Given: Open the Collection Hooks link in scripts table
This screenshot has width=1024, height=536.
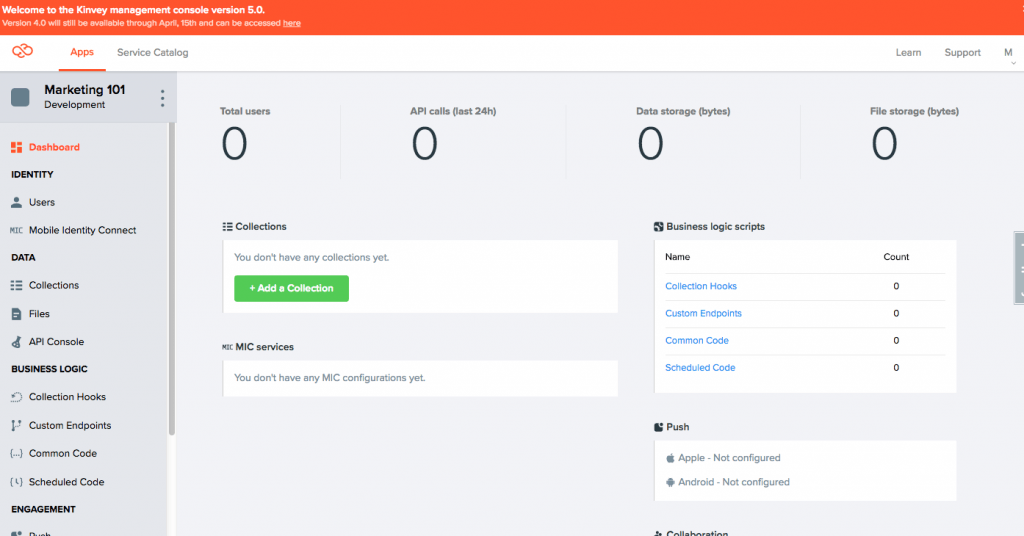Looking at the screenshot, I should click(x=701, y=286).
